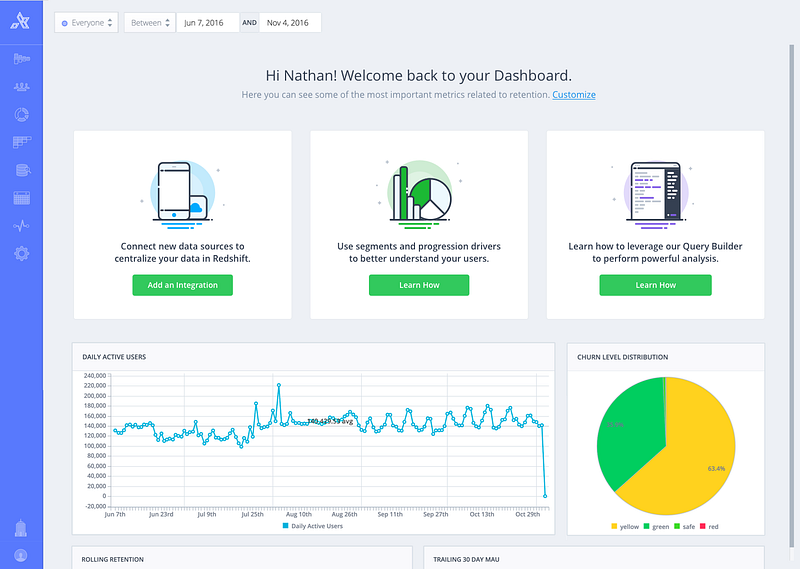
Task: Open the user profile avatar icon
Action: (21, 555)
